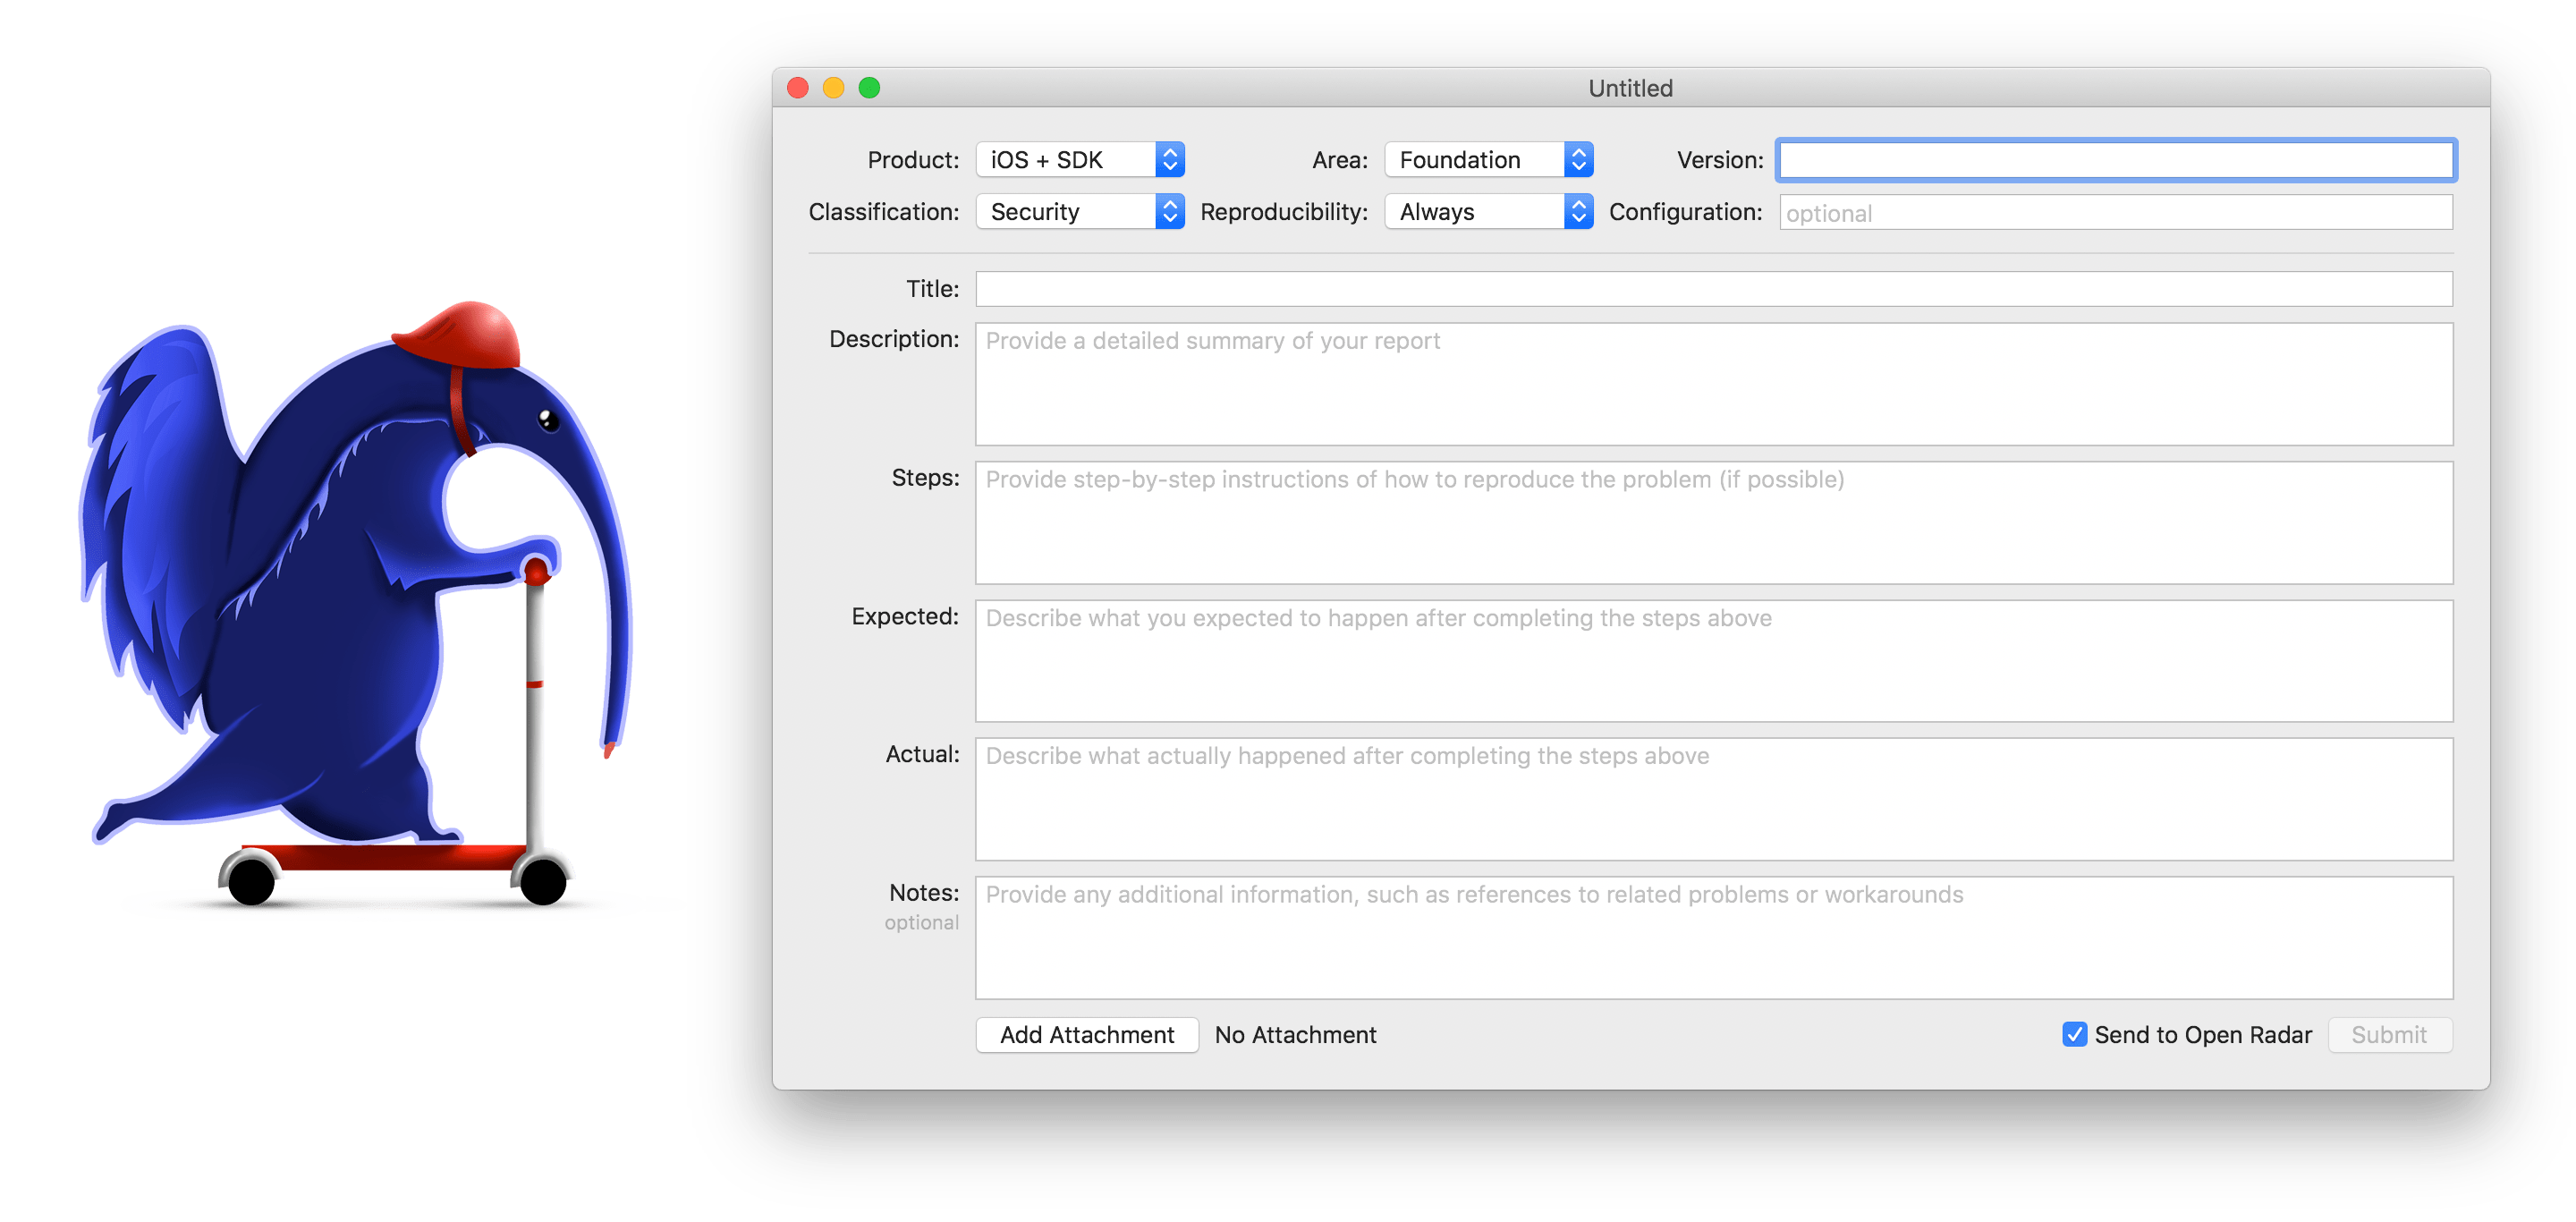Click inside the Expected text area
This screenshot has height=1222, width=2576.
(1714, 661)
